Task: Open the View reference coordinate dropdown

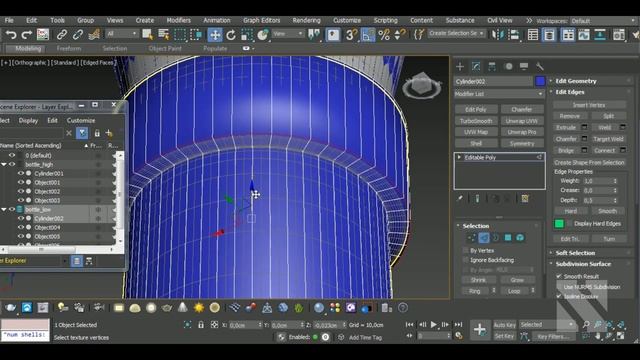Action: coord(288,33)
